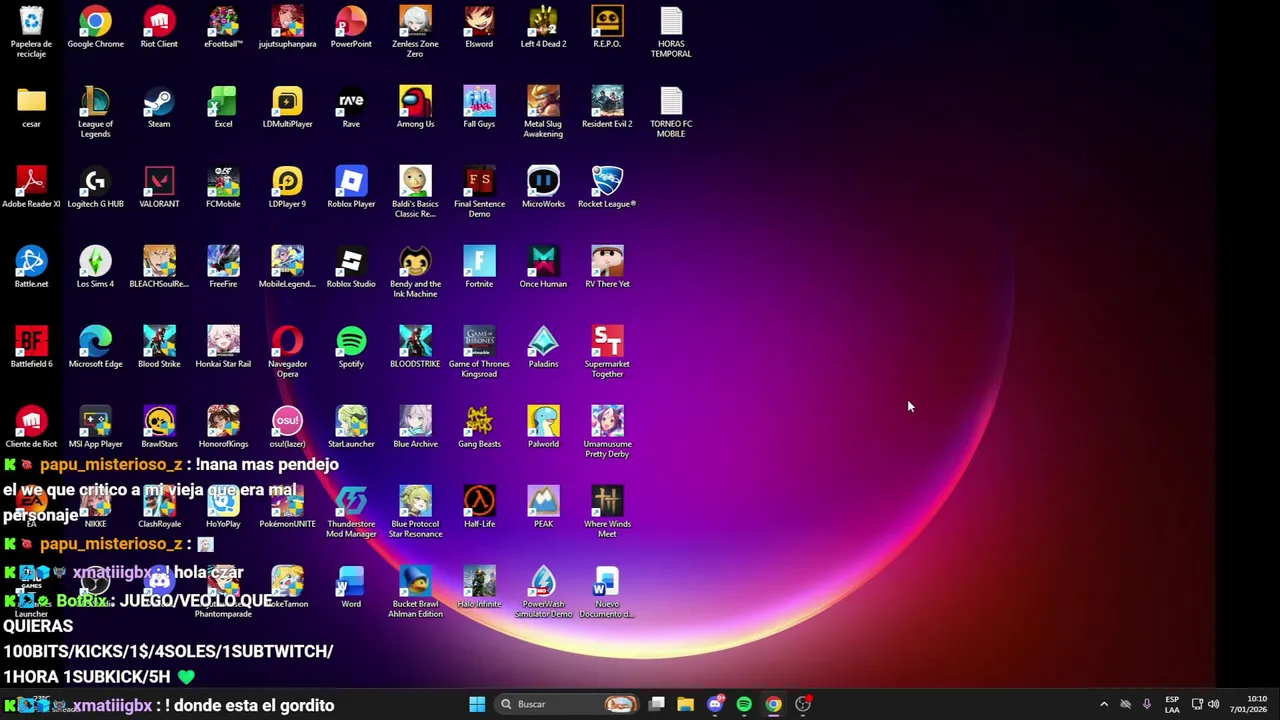Select the Among Us desktop icon

pyautogui.click(x=415, y=107)
